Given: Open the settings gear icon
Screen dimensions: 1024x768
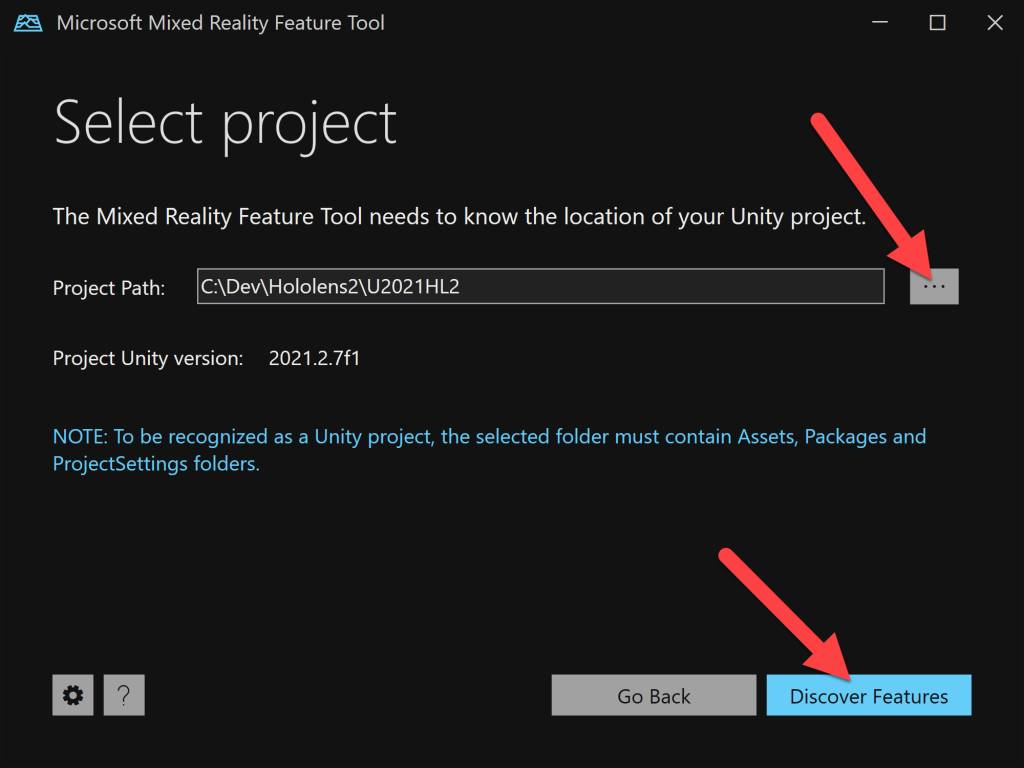Looking at the screenshot, I should (72, 695).
